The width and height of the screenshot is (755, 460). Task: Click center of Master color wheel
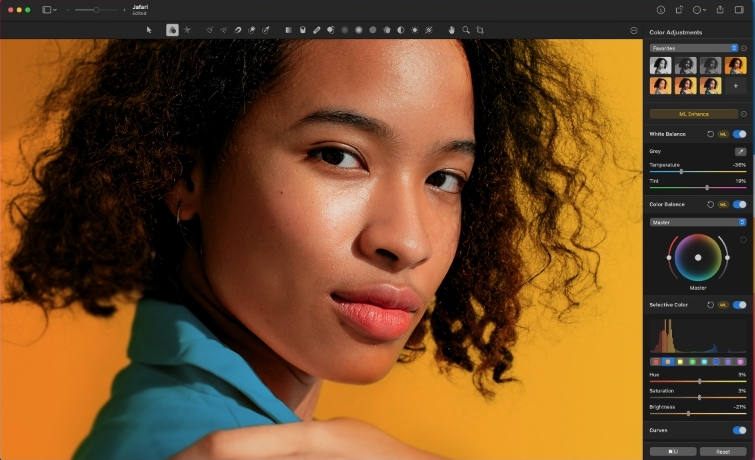pyautogui.click(x=698, y=258)
